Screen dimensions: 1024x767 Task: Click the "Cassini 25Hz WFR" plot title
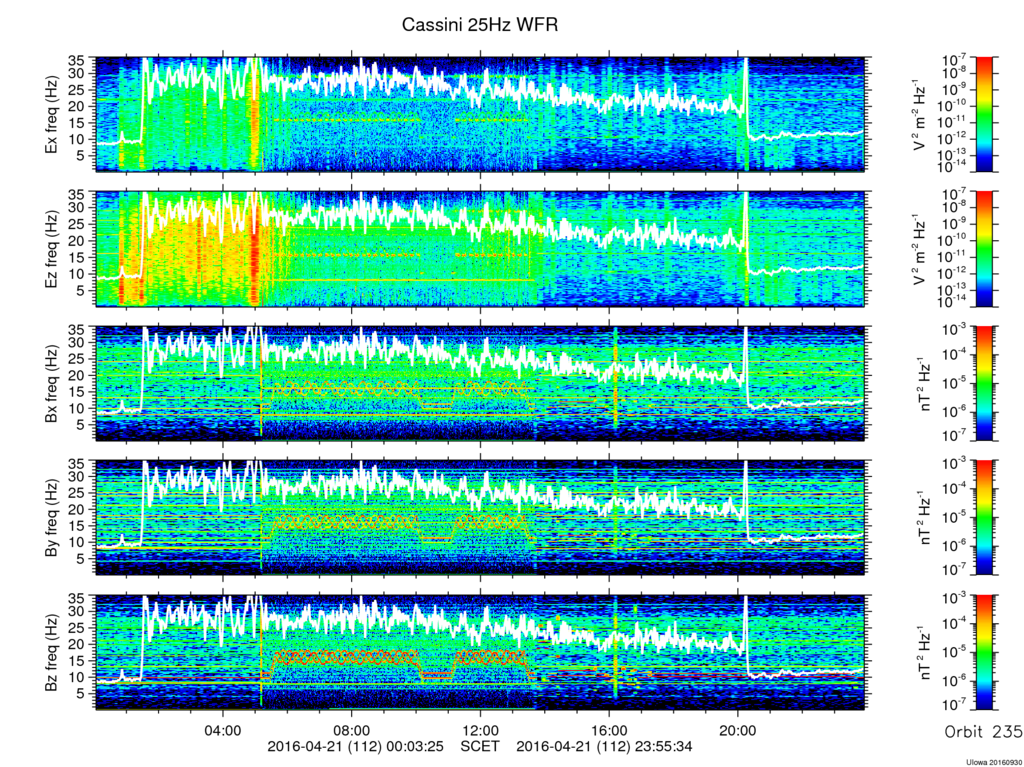tap(479, 25)
